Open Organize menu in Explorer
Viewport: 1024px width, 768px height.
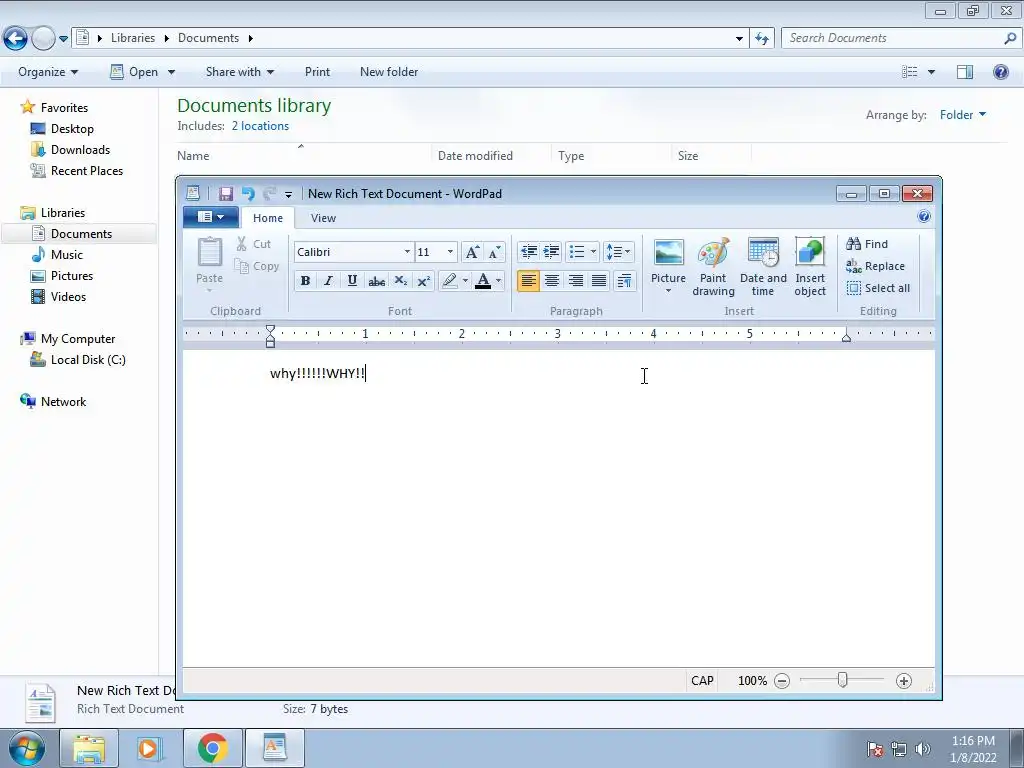click(x=48, y=72)
